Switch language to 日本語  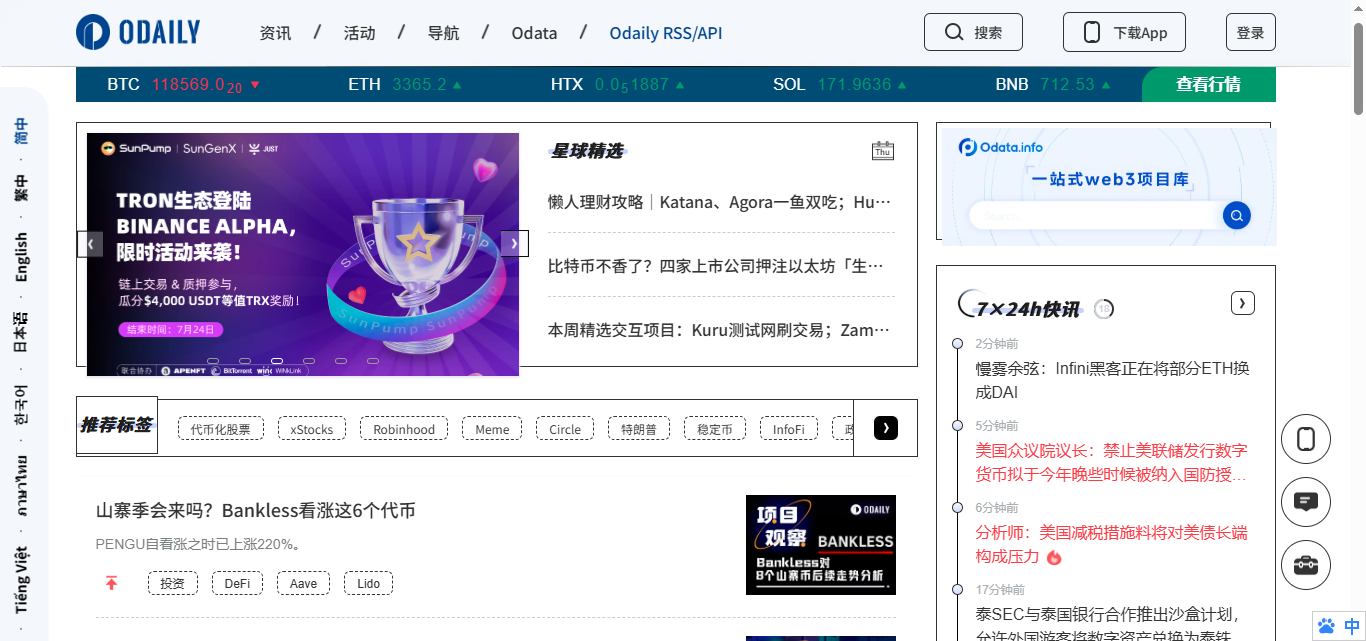pyautogui.click(x=21, y=331)
